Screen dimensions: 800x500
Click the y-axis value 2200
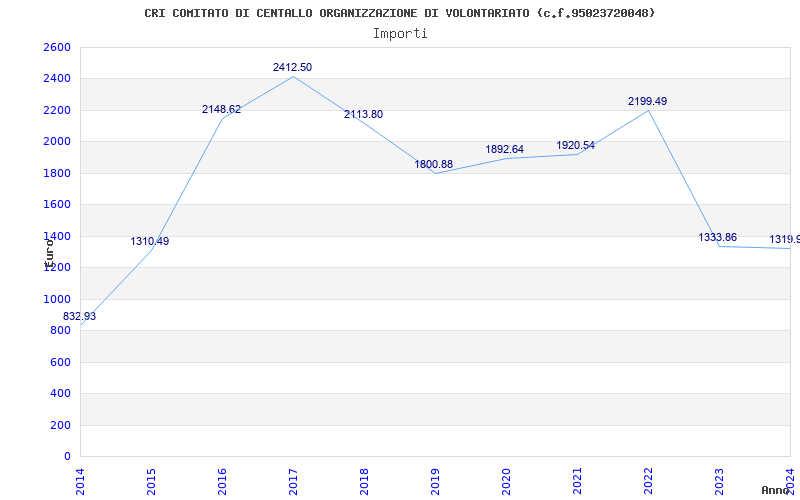57,110
